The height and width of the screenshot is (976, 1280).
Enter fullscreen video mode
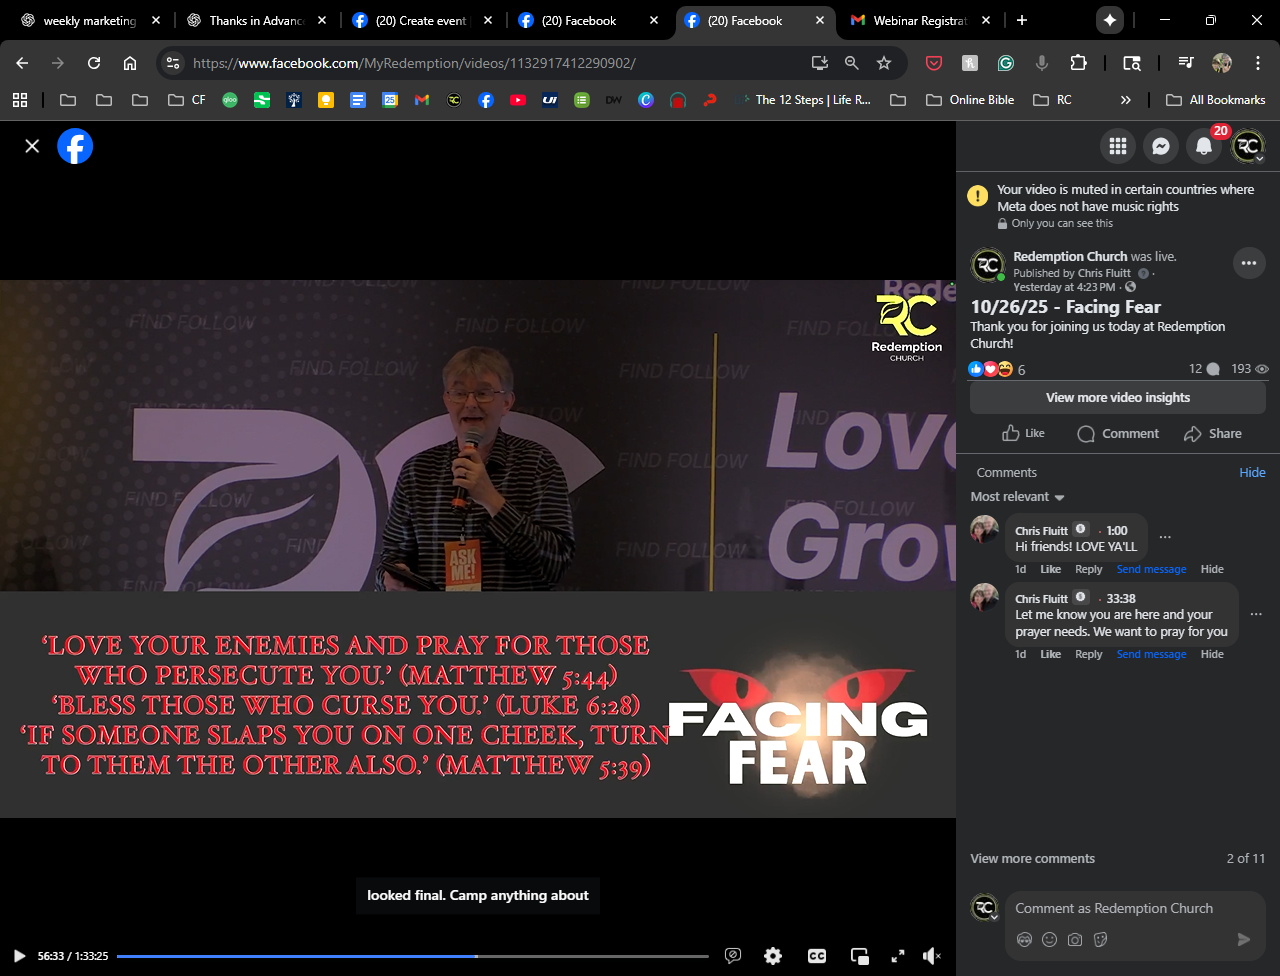click(x=898, y=956)
